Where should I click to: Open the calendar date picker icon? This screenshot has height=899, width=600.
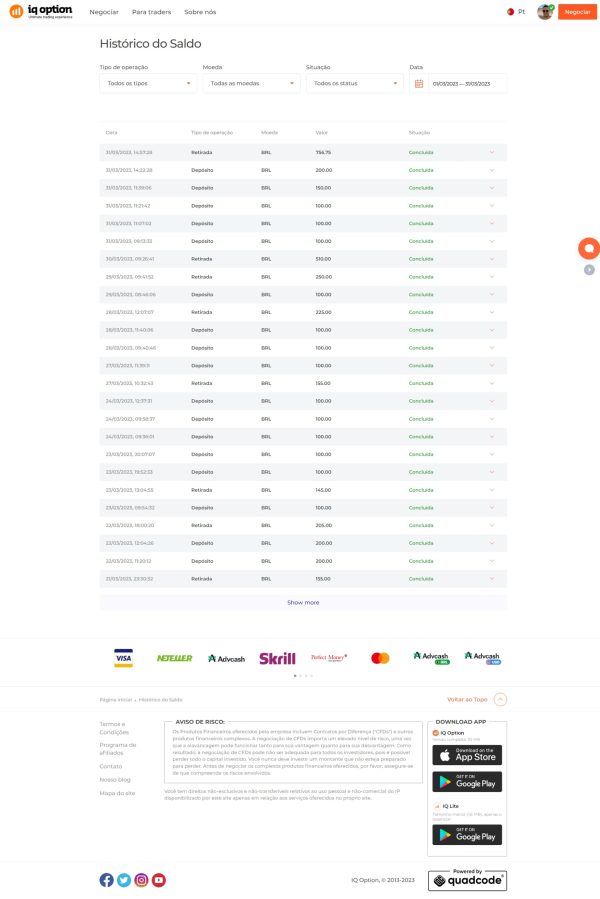[x=419, y=84]
